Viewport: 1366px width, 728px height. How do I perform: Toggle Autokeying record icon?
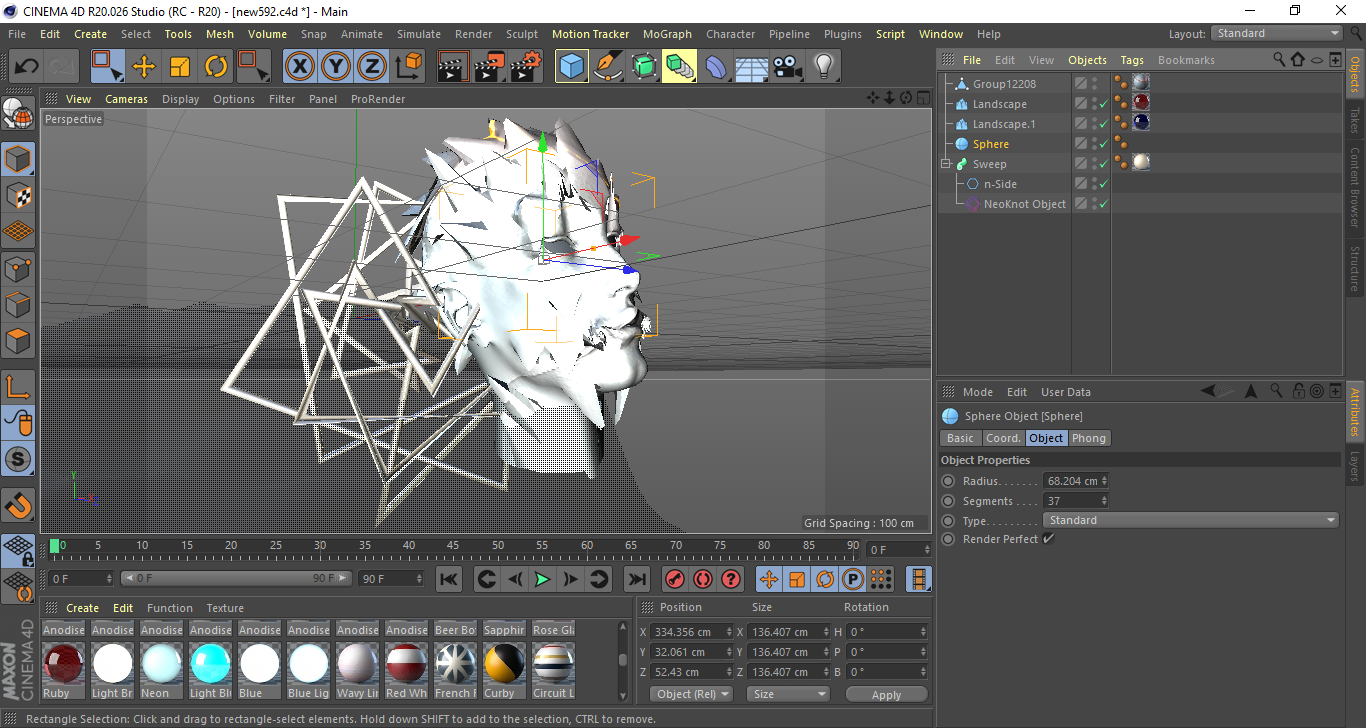pyautogui.click(x=702, y=579)
